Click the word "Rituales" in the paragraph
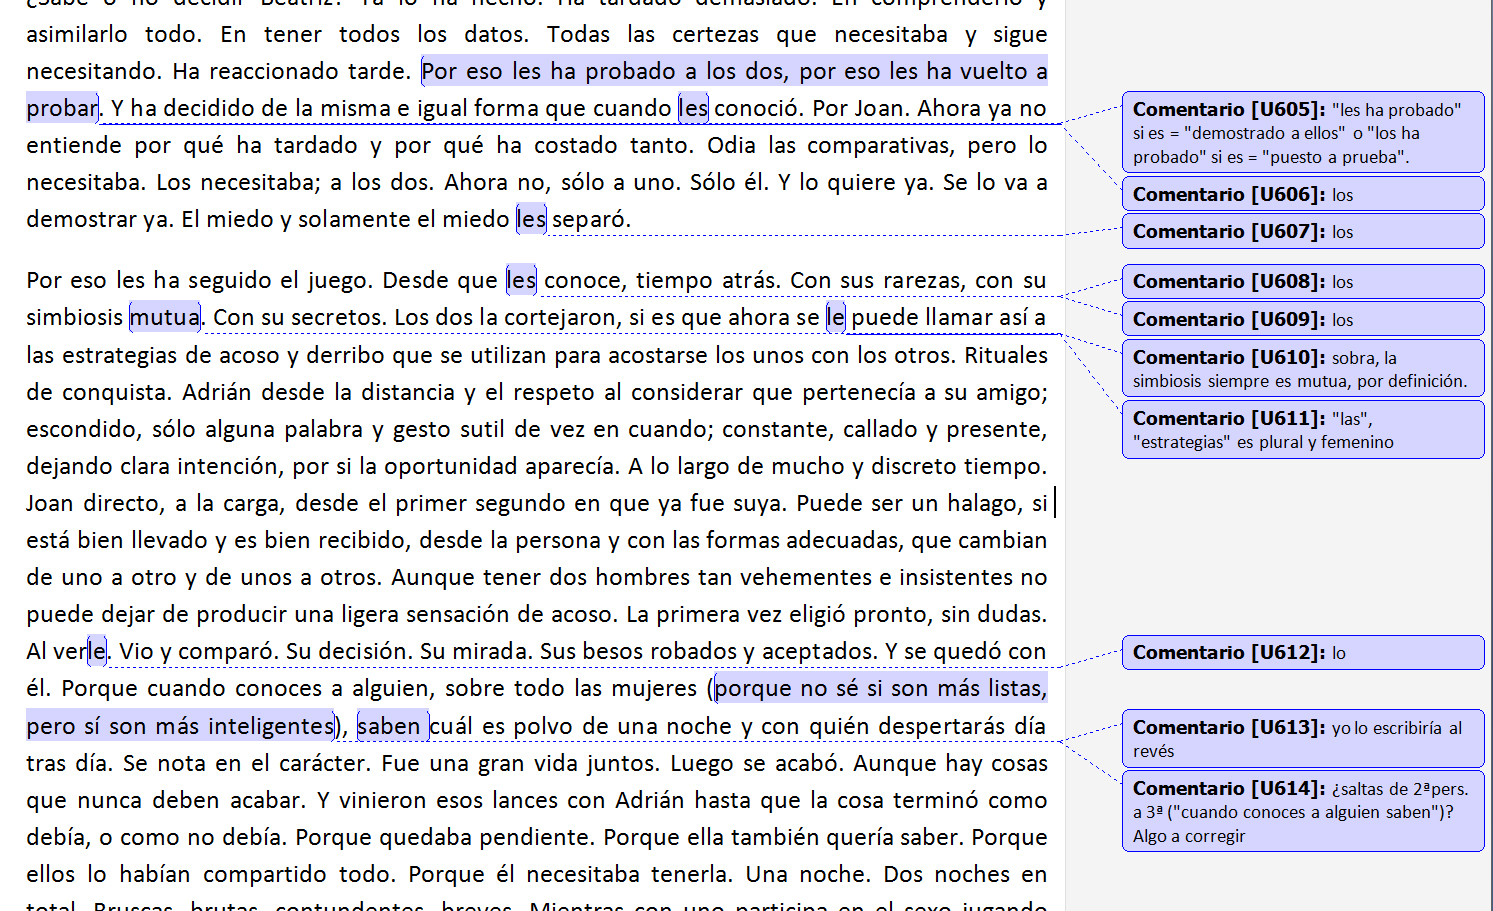 click(1006, 355)
